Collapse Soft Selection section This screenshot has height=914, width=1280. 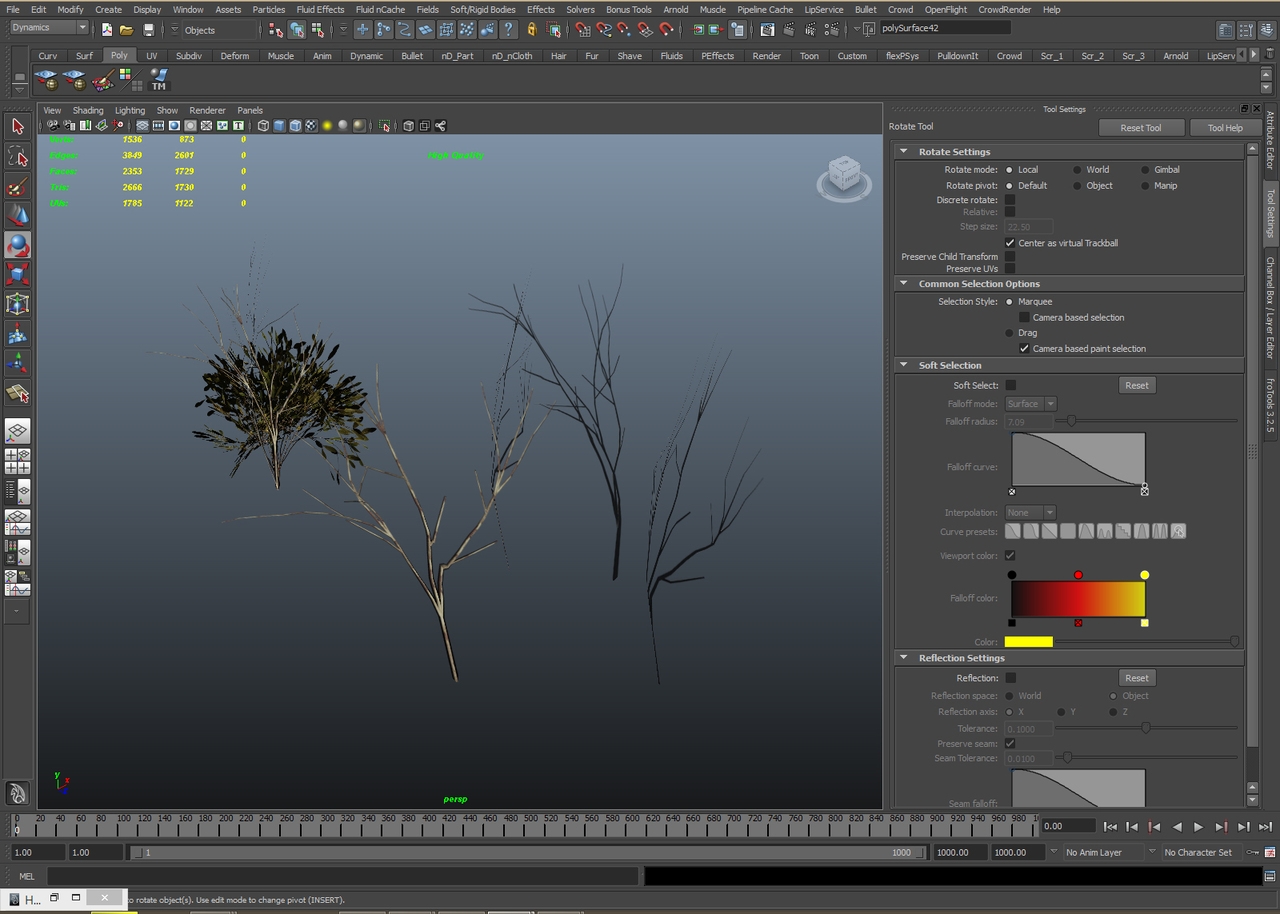[x=903, y=365]
